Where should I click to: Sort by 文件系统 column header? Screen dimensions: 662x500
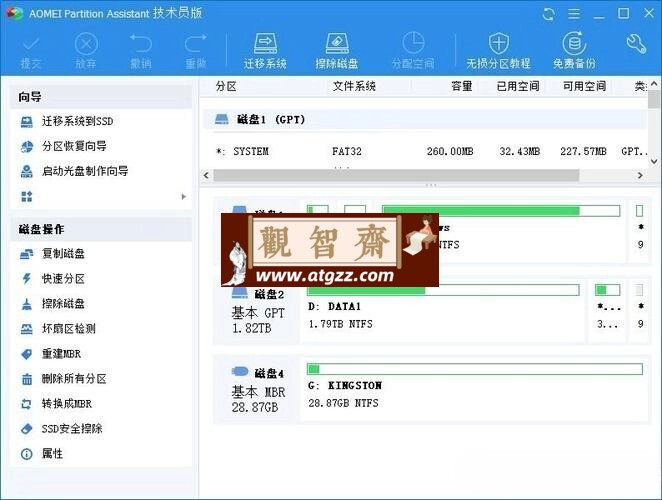click(354, 86)
